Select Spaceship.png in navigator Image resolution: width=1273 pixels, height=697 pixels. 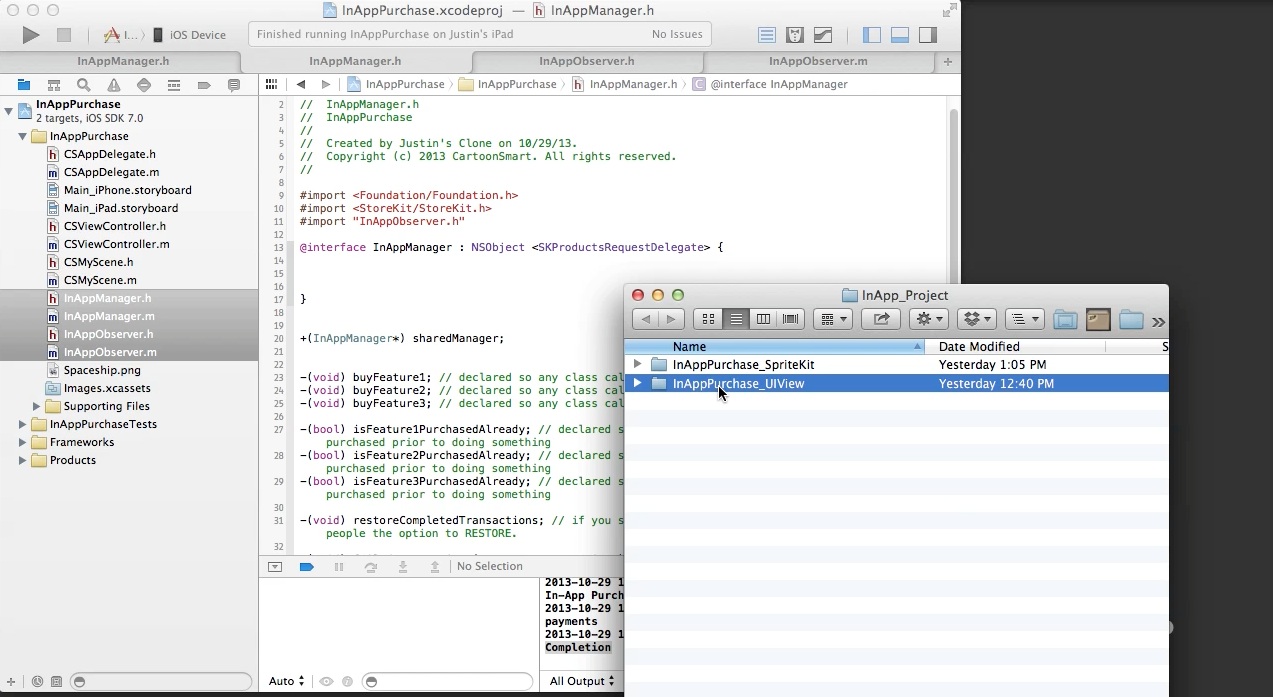pos(102,370)
